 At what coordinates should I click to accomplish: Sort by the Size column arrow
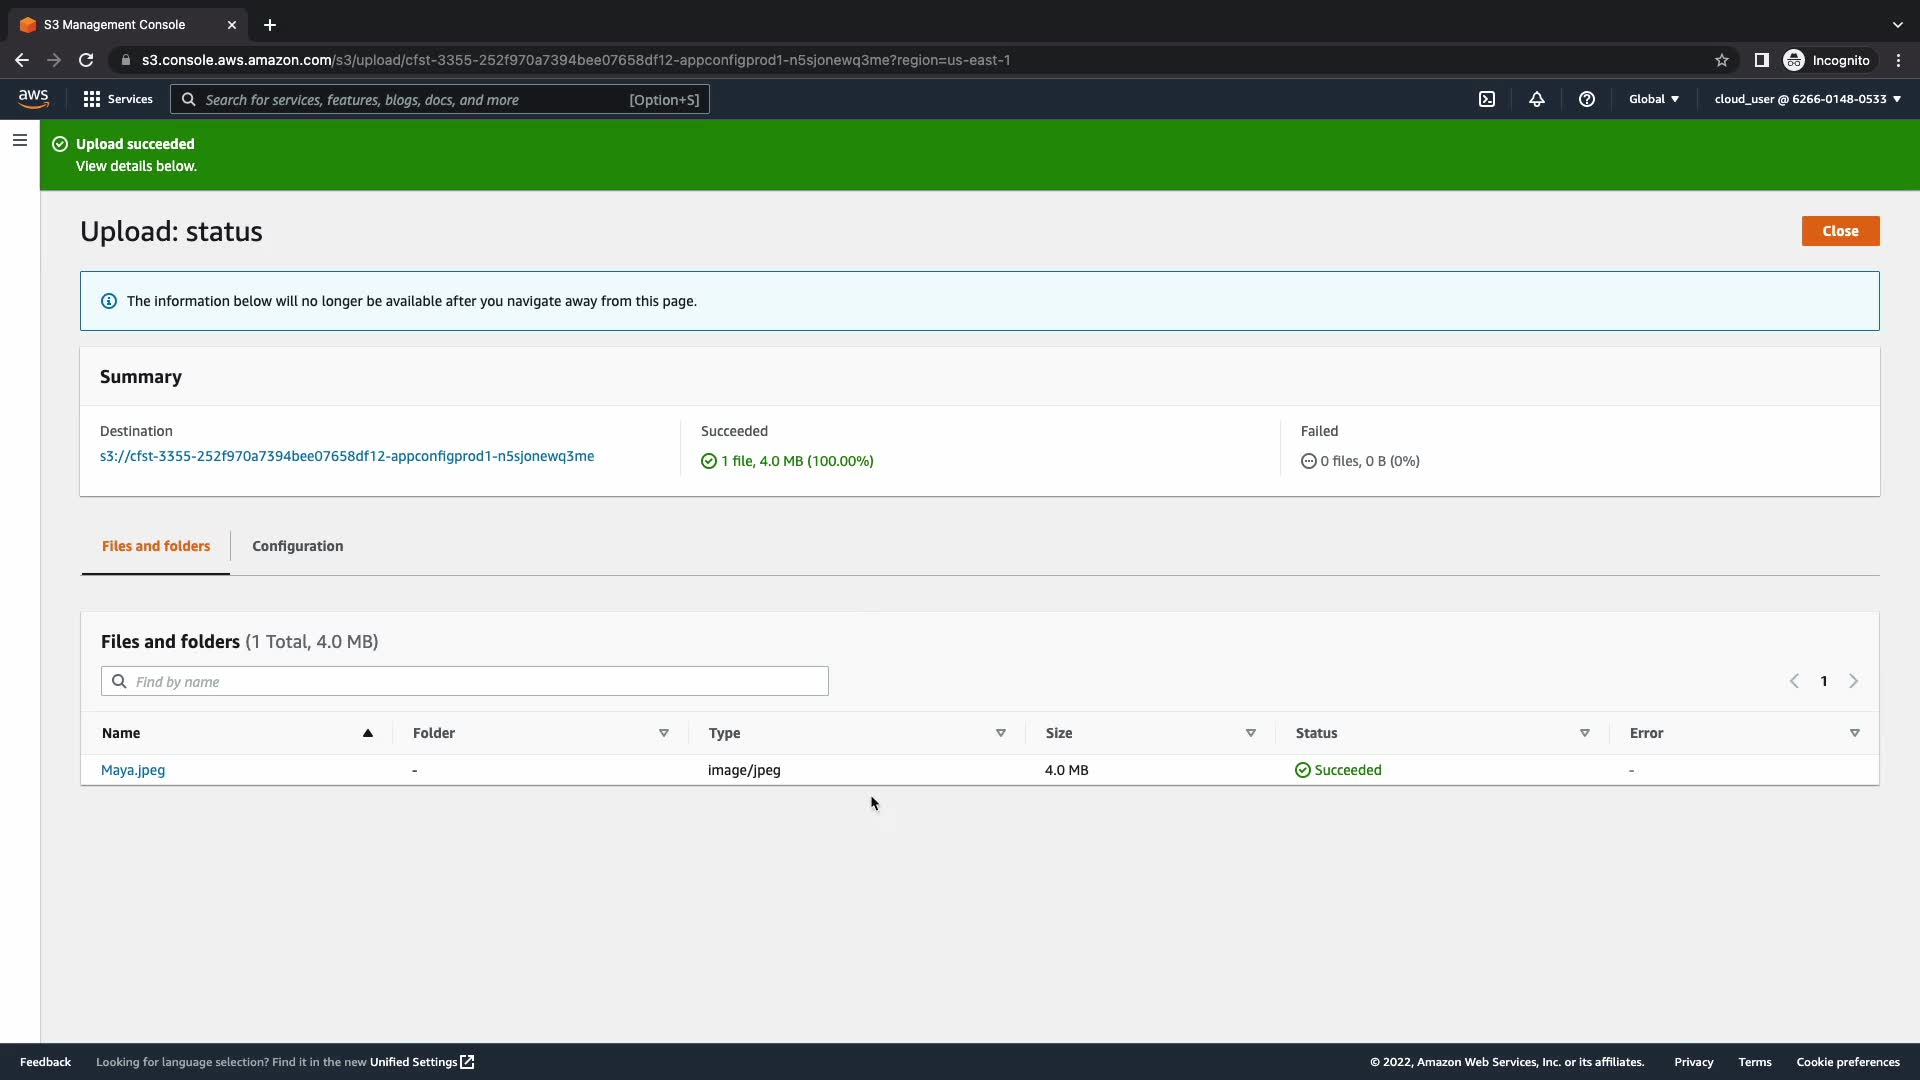[x=1250, y=733]
